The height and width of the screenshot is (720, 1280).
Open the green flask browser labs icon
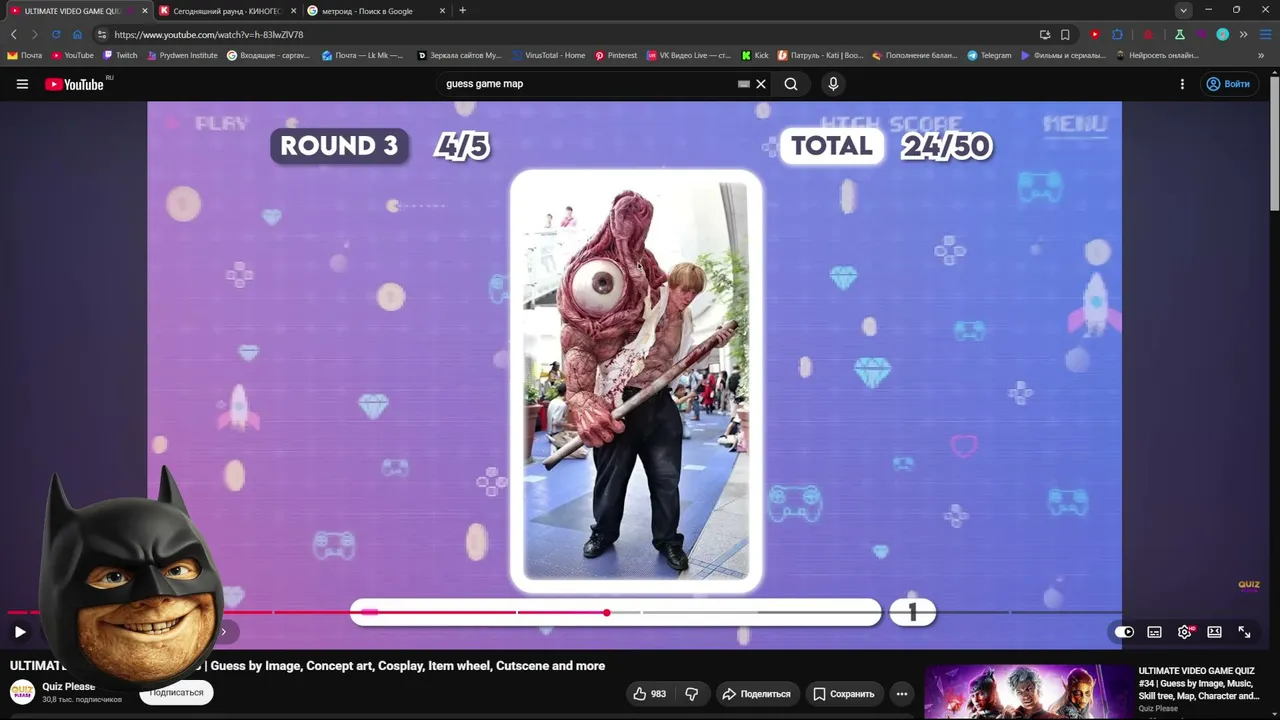(1180, 34)
